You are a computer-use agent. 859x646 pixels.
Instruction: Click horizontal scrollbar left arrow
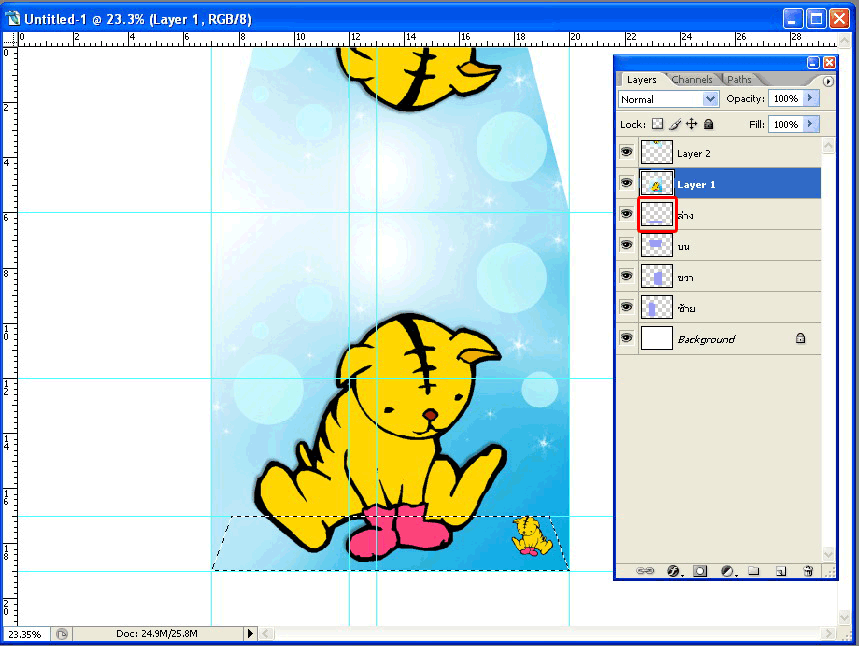pyautogui.click(x=266, y=634)
